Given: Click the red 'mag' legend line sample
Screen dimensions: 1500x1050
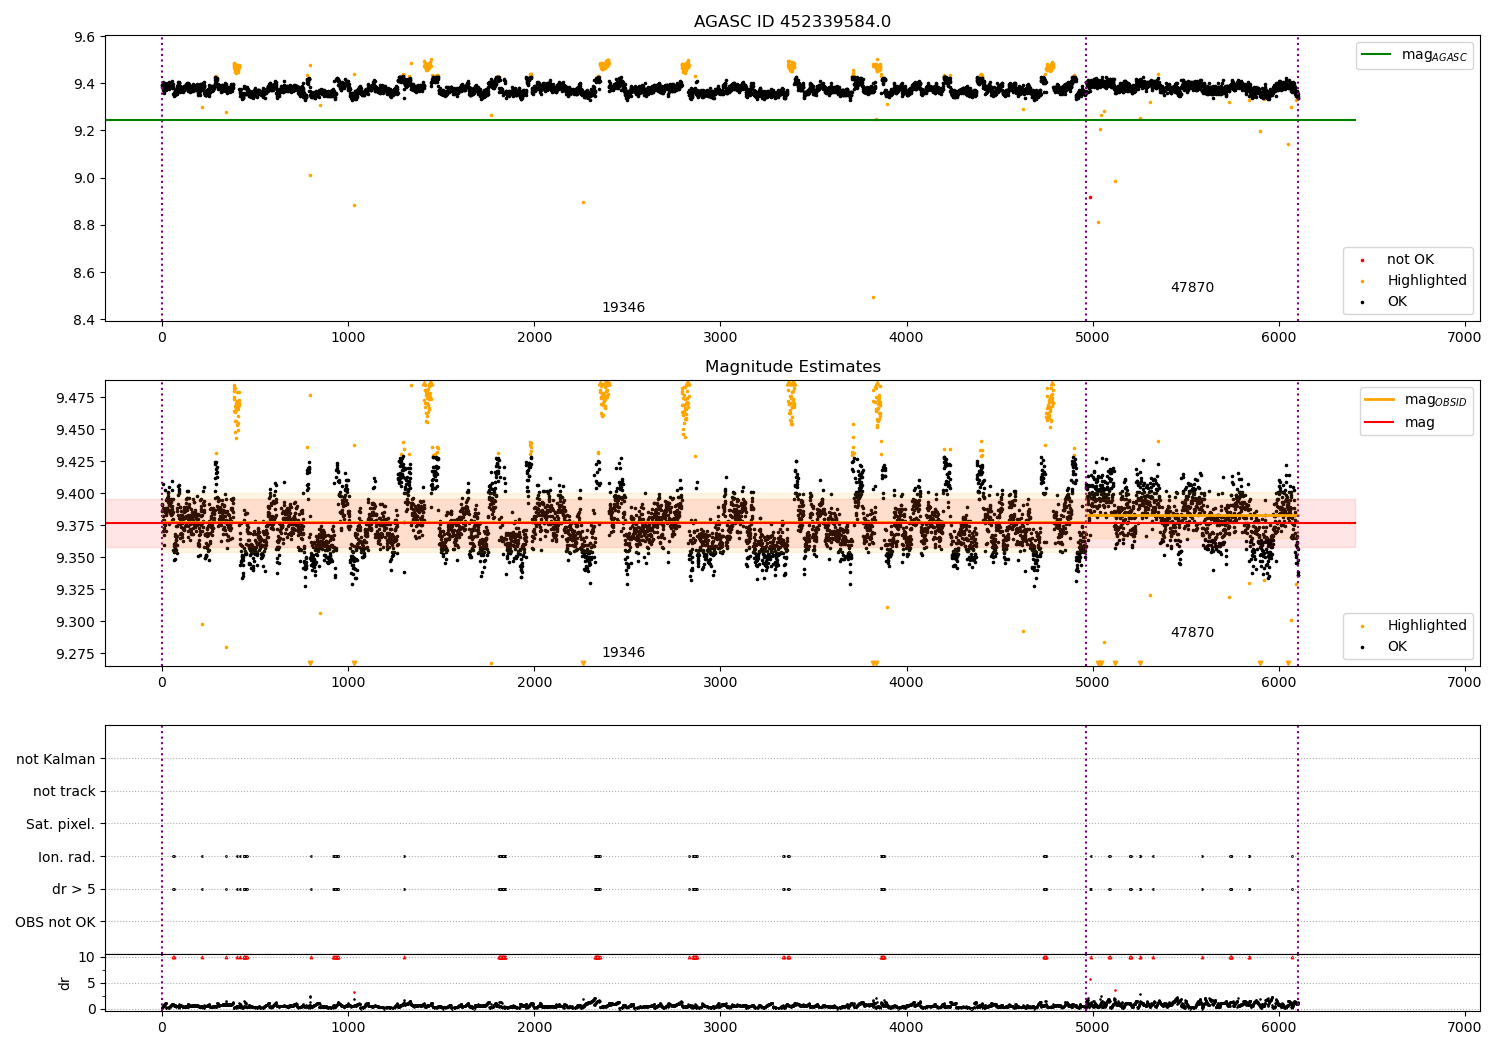Looking at the screenshot, I should coord(1379,422).
